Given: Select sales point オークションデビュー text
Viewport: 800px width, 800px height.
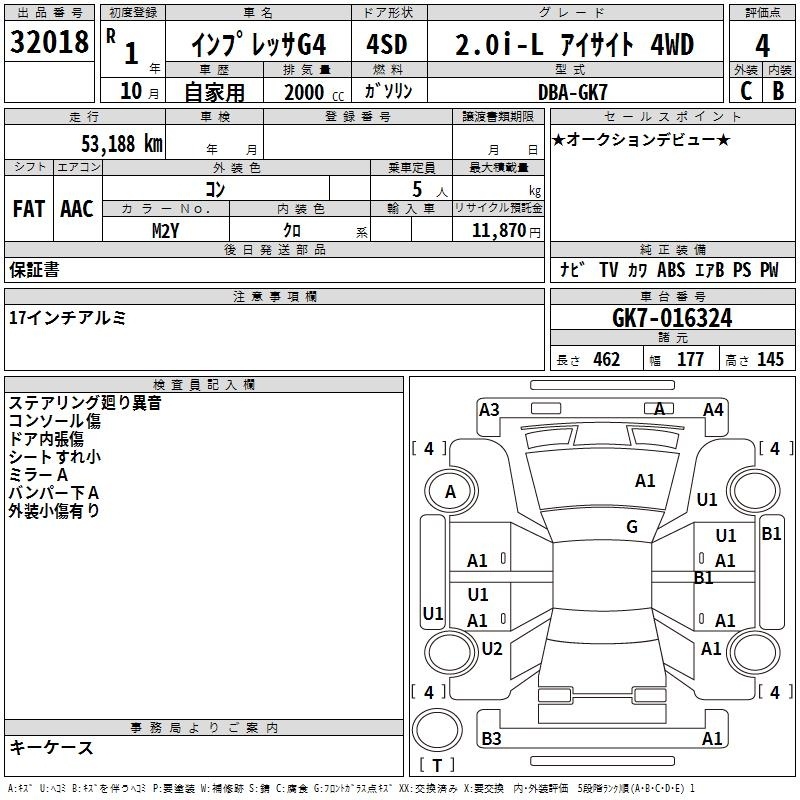Looking at the screenshot, I should click(641, 140).
